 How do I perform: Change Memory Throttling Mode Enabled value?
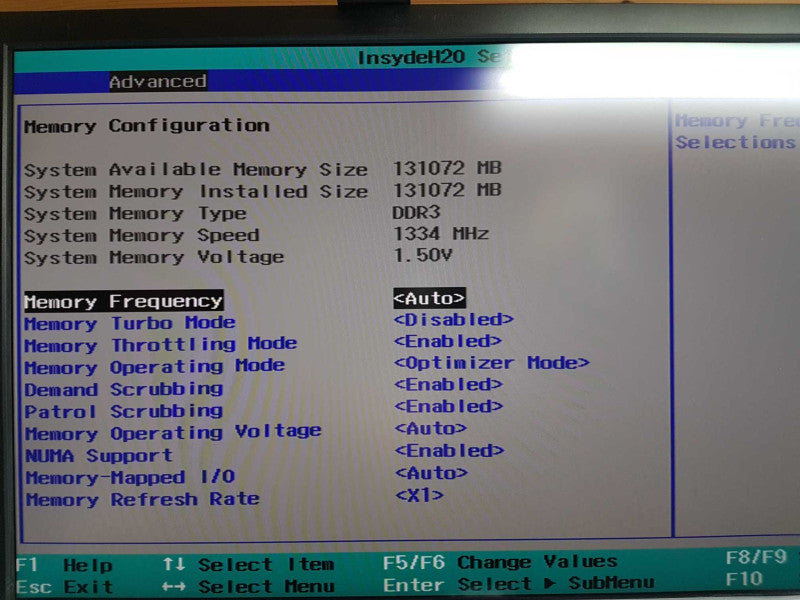(448, 341)
